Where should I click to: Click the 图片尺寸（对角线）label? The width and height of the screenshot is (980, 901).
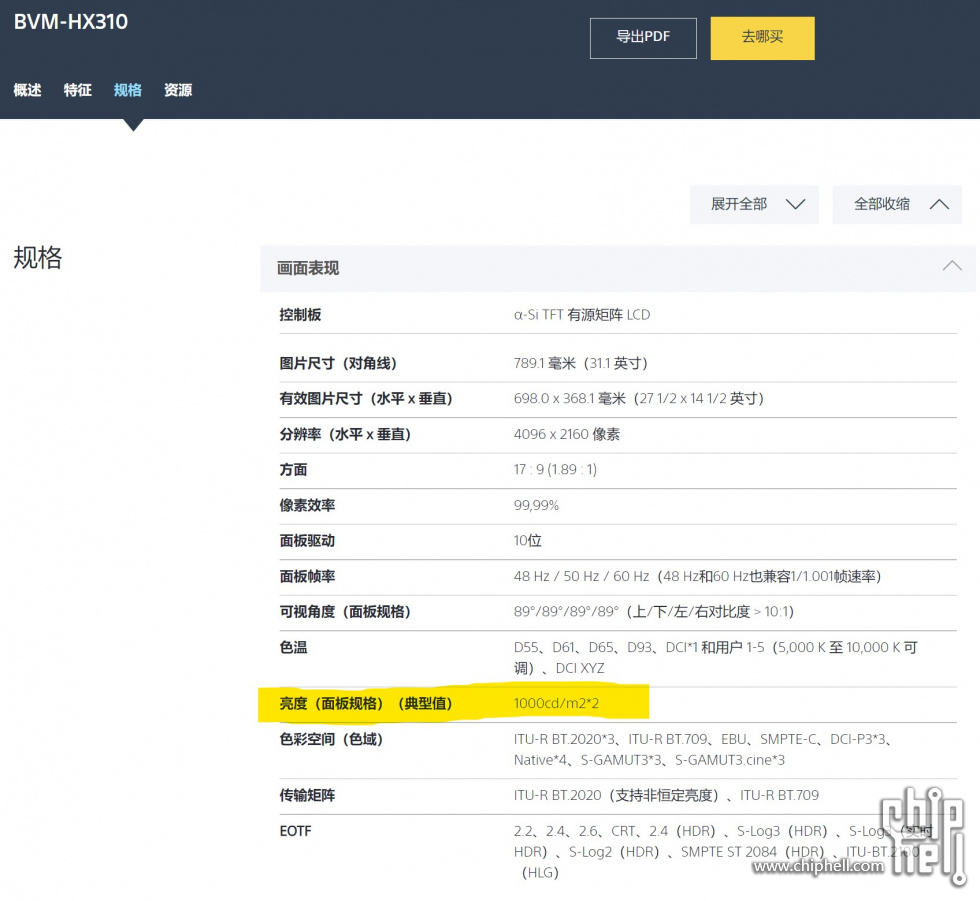tap(338, 363)
